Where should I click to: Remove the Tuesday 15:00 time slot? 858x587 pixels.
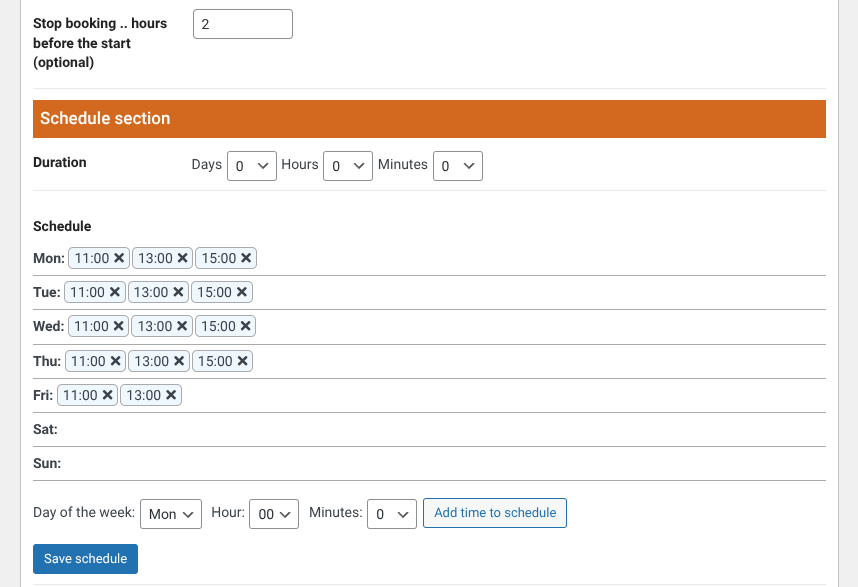[x=242, y=292]
